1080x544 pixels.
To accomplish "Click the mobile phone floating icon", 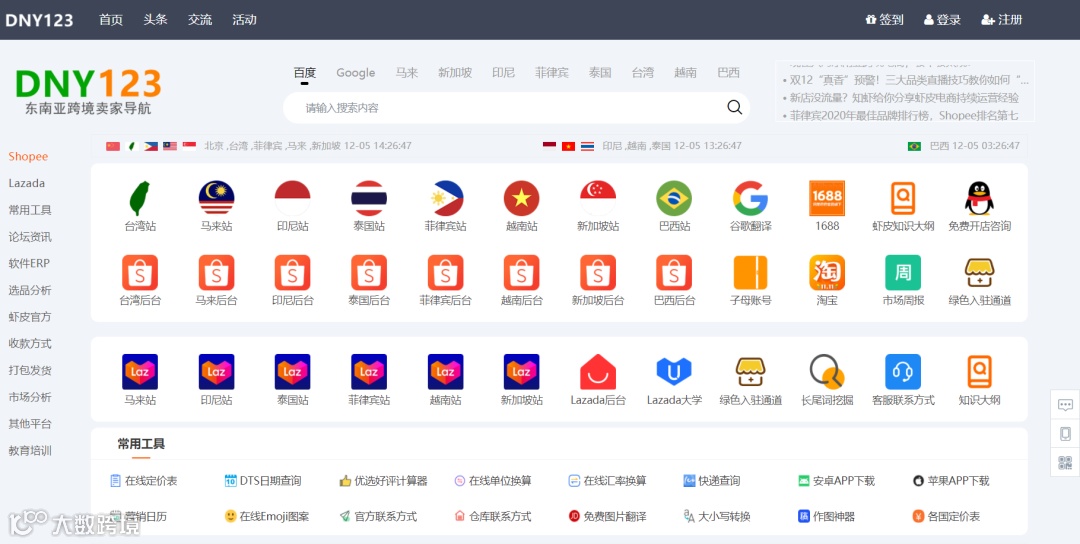I will pyautogui.click(x=1065, y=434).
